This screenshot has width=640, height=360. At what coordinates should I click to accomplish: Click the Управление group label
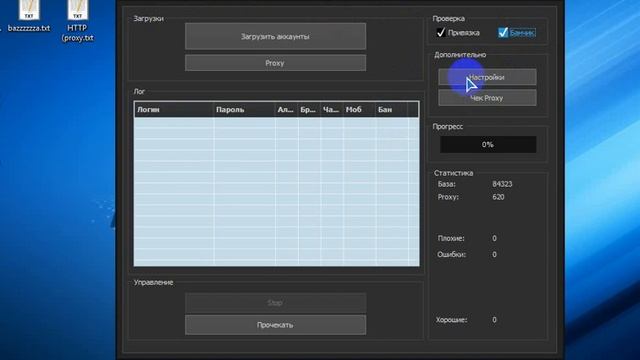153,282
